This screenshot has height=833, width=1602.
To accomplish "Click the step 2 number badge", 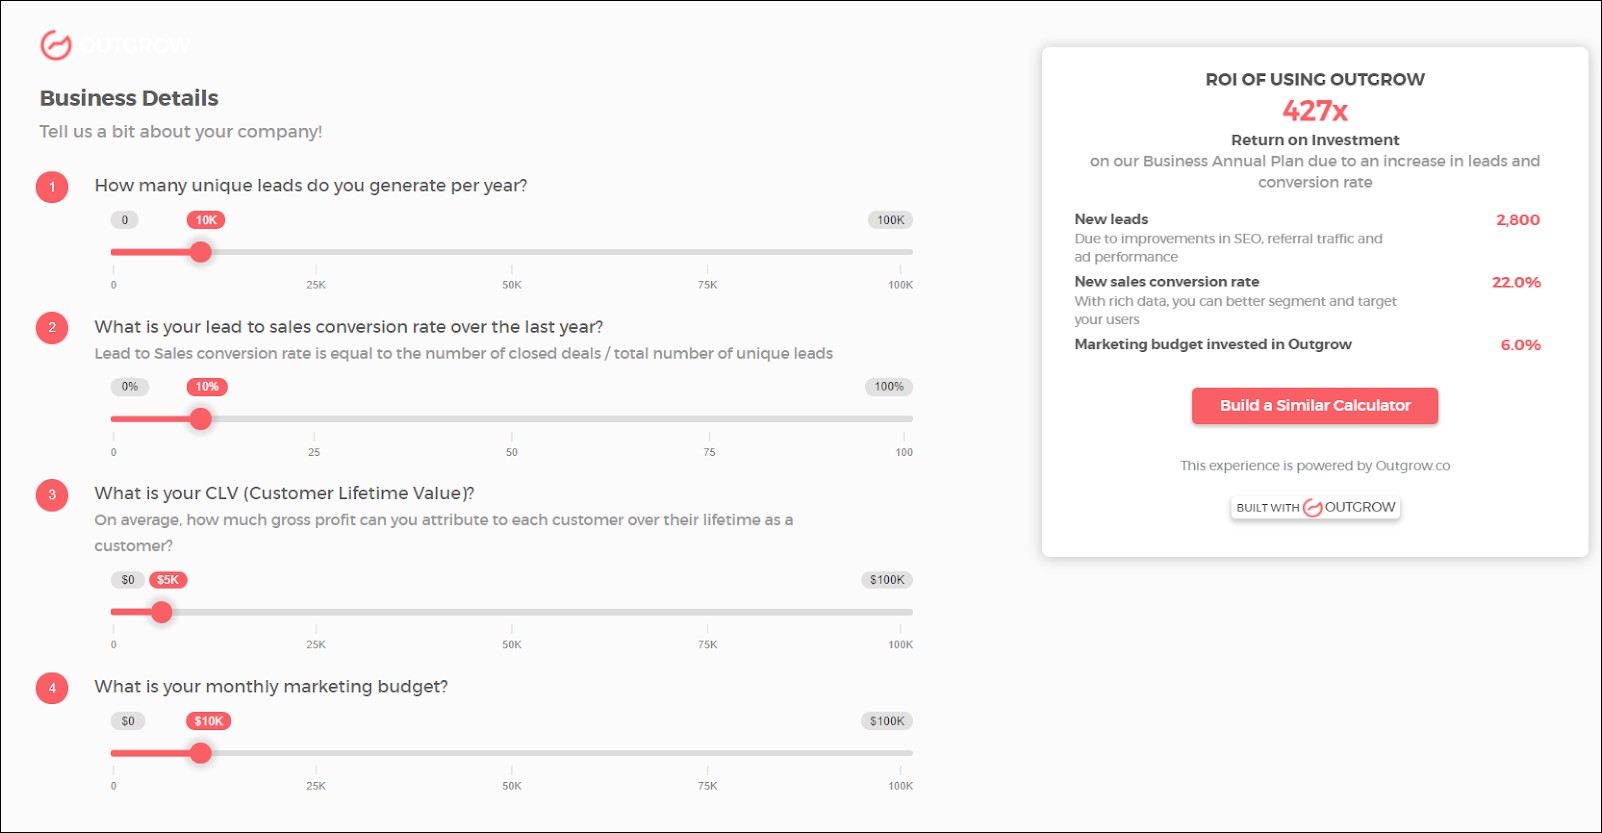I will pyautogui.click(x=52, y=328).
